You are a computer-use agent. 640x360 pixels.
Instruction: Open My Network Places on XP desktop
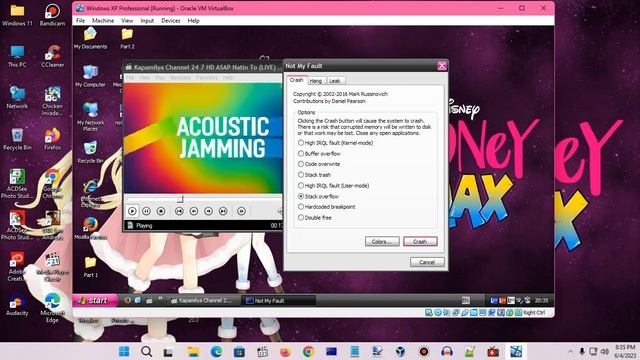[x=90, y=117]
